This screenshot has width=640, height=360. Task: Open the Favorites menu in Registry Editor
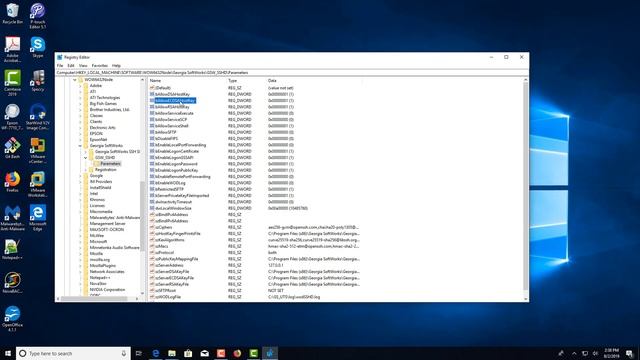(100, 65)
